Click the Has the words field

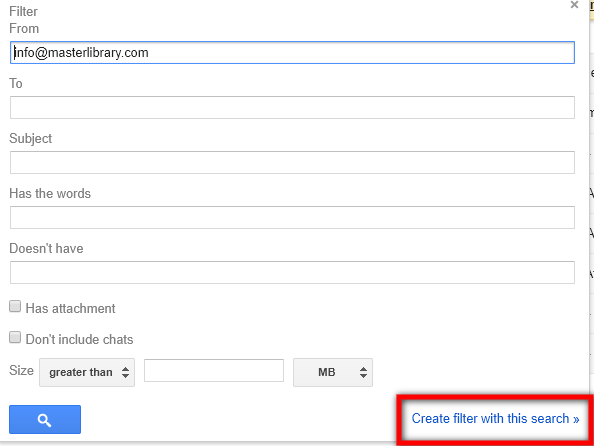click(x=292, y=217)
